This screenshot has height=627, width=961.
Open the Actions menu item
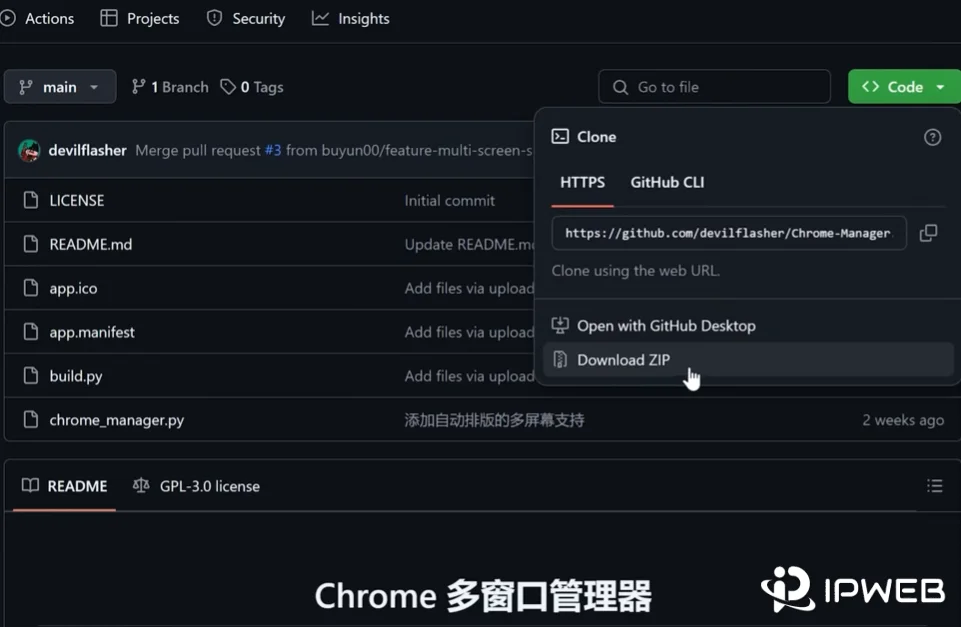coord(40,18)
